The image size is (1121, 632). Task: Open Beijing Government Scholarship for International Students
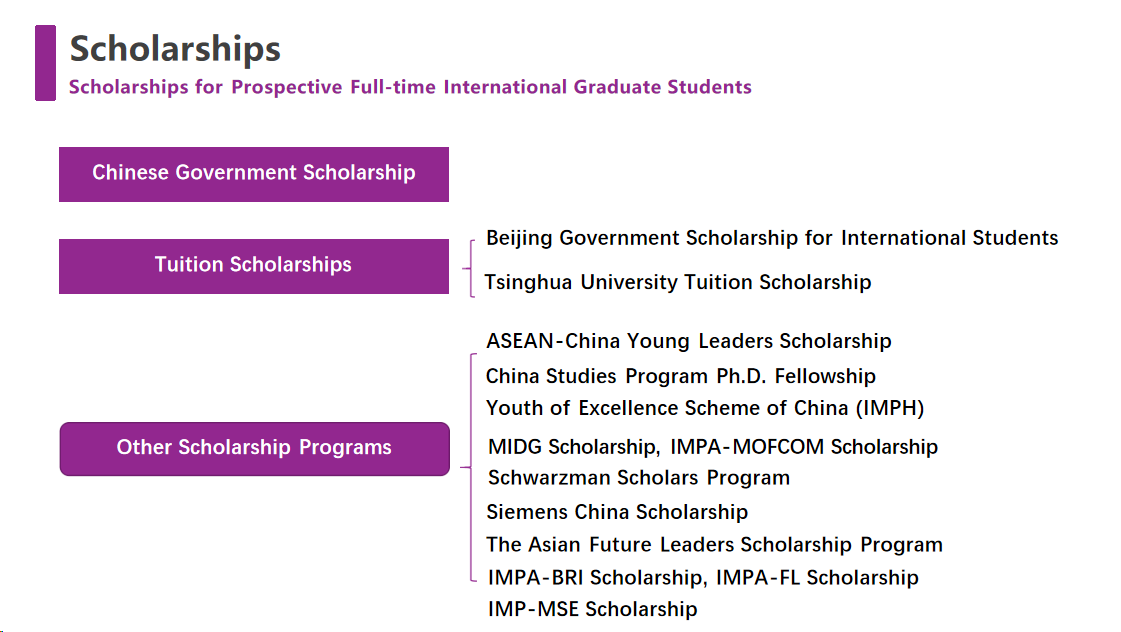click(772, 238)
